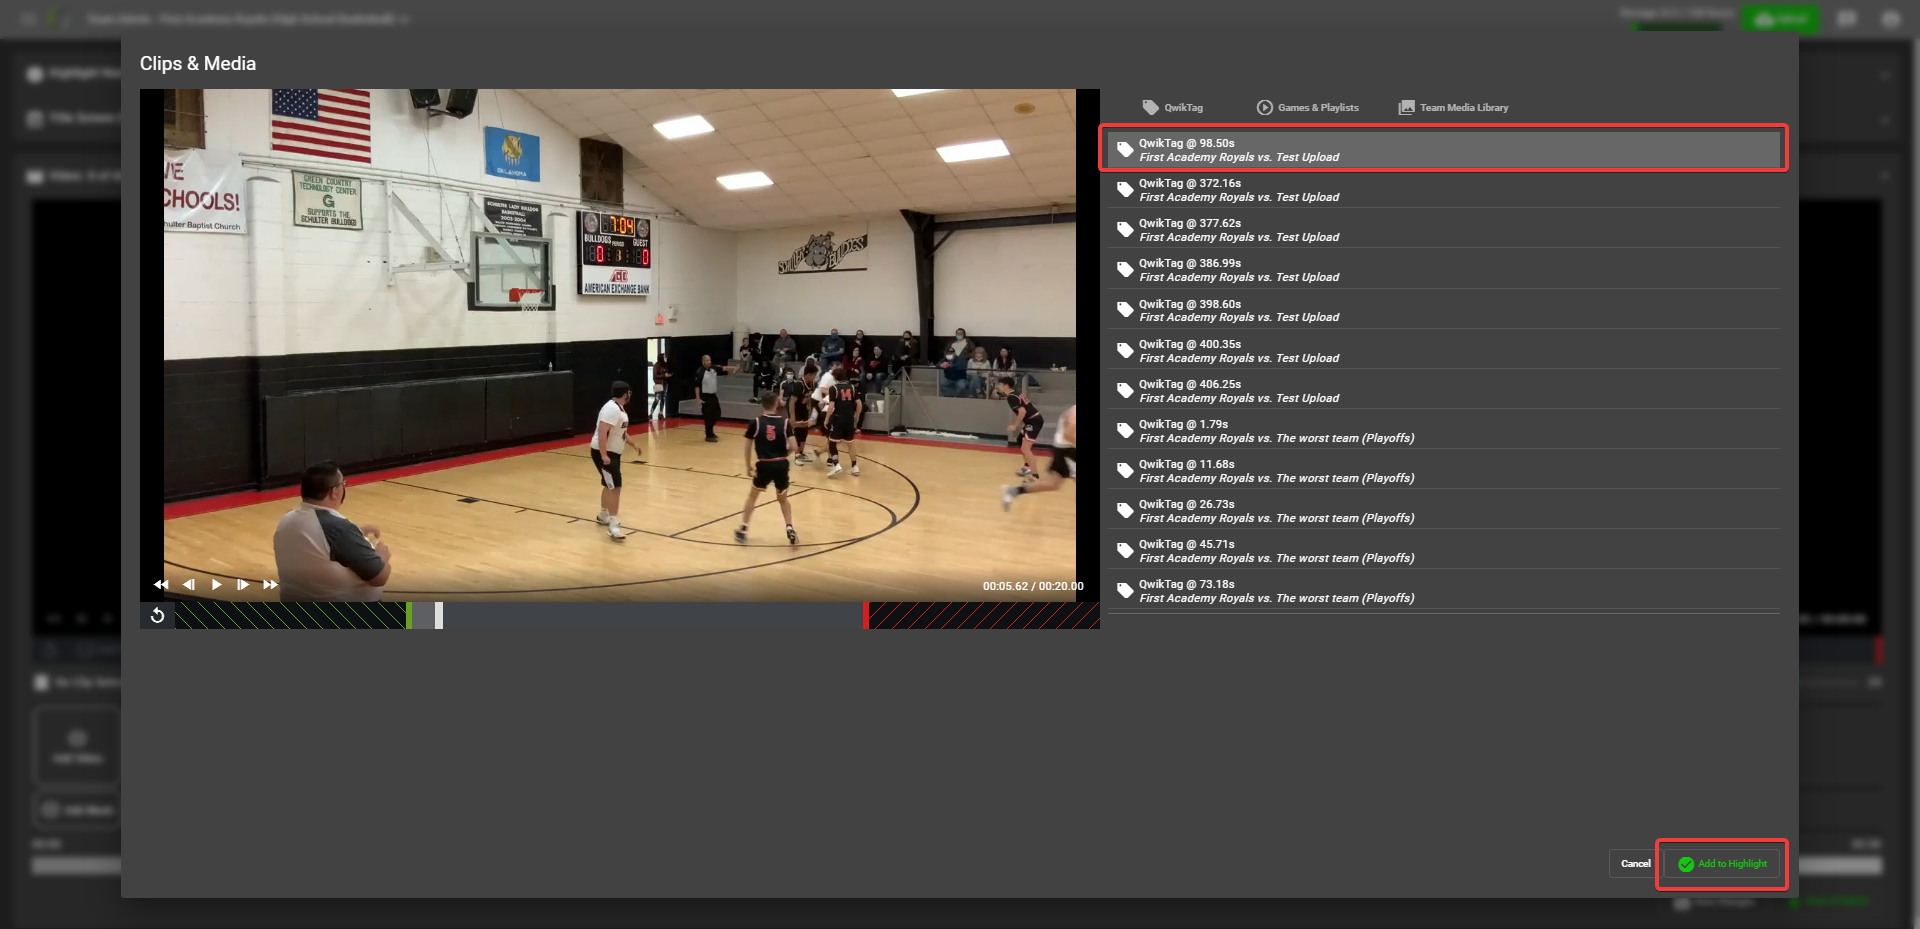The image size is (1920, 929).
Task: Select QwikTag @ 11.68s clip
Action: (x=1444, y=470)
